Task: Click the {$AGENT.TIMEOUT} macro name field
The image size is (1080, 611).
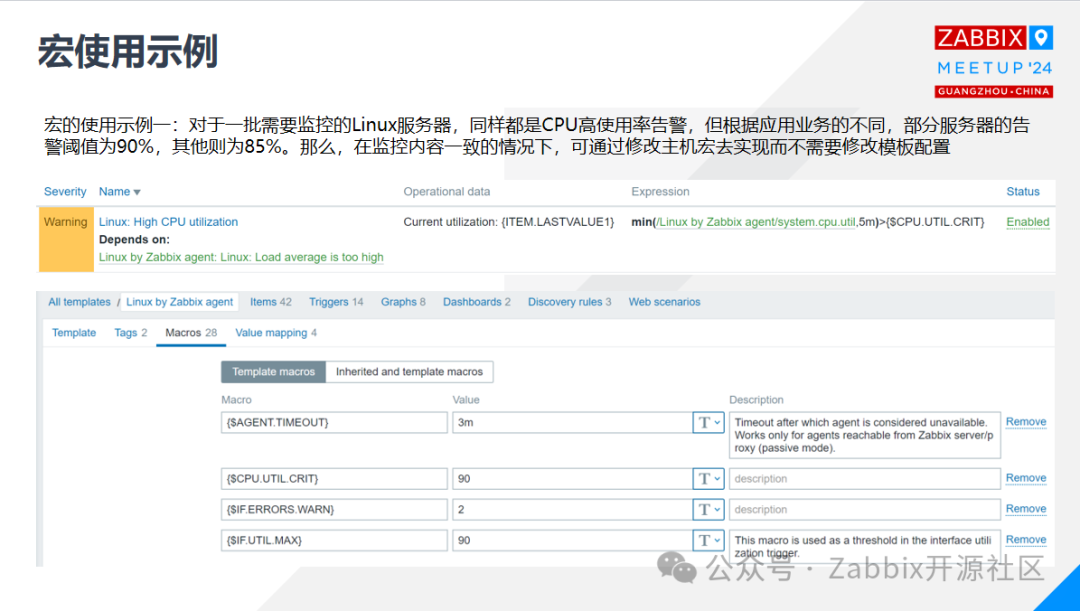Action: [334, 422]
